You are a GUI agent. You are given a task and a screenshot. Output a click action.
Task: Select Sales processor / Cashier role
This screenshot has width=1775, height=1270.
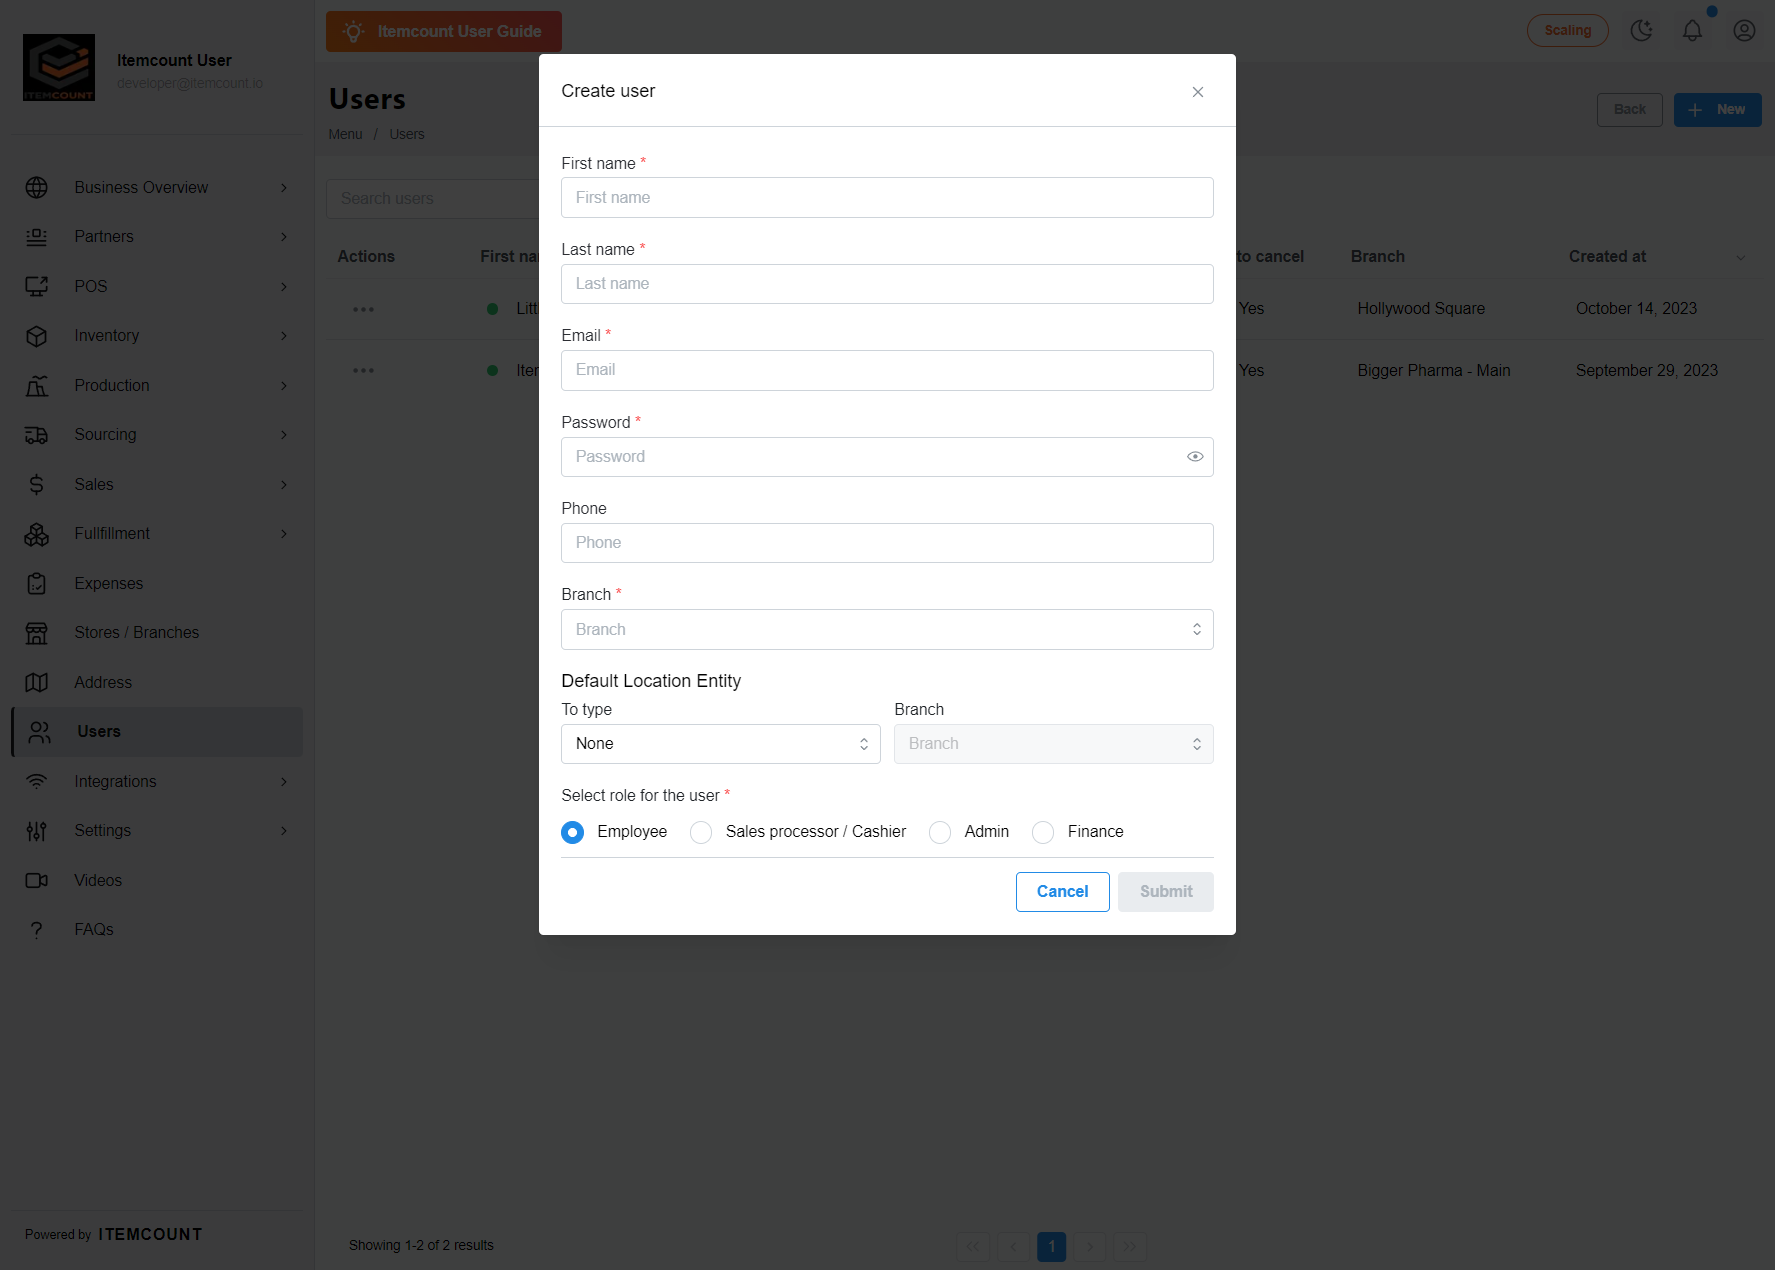point(701,832)
